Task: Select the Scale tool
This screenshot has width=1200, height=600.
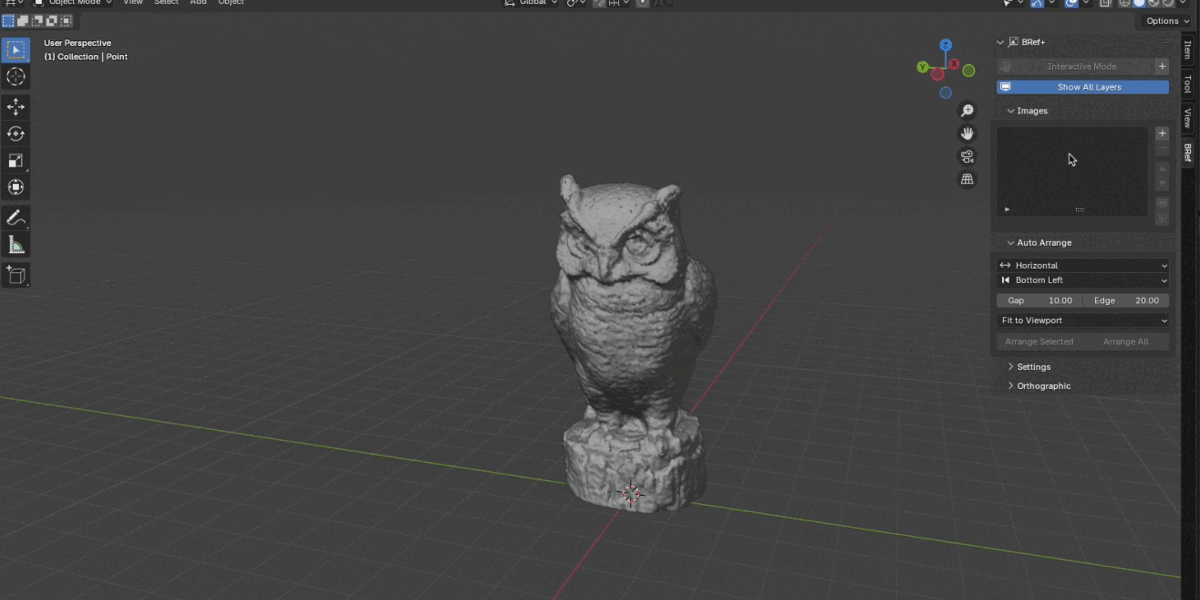Action: [16, 160]
